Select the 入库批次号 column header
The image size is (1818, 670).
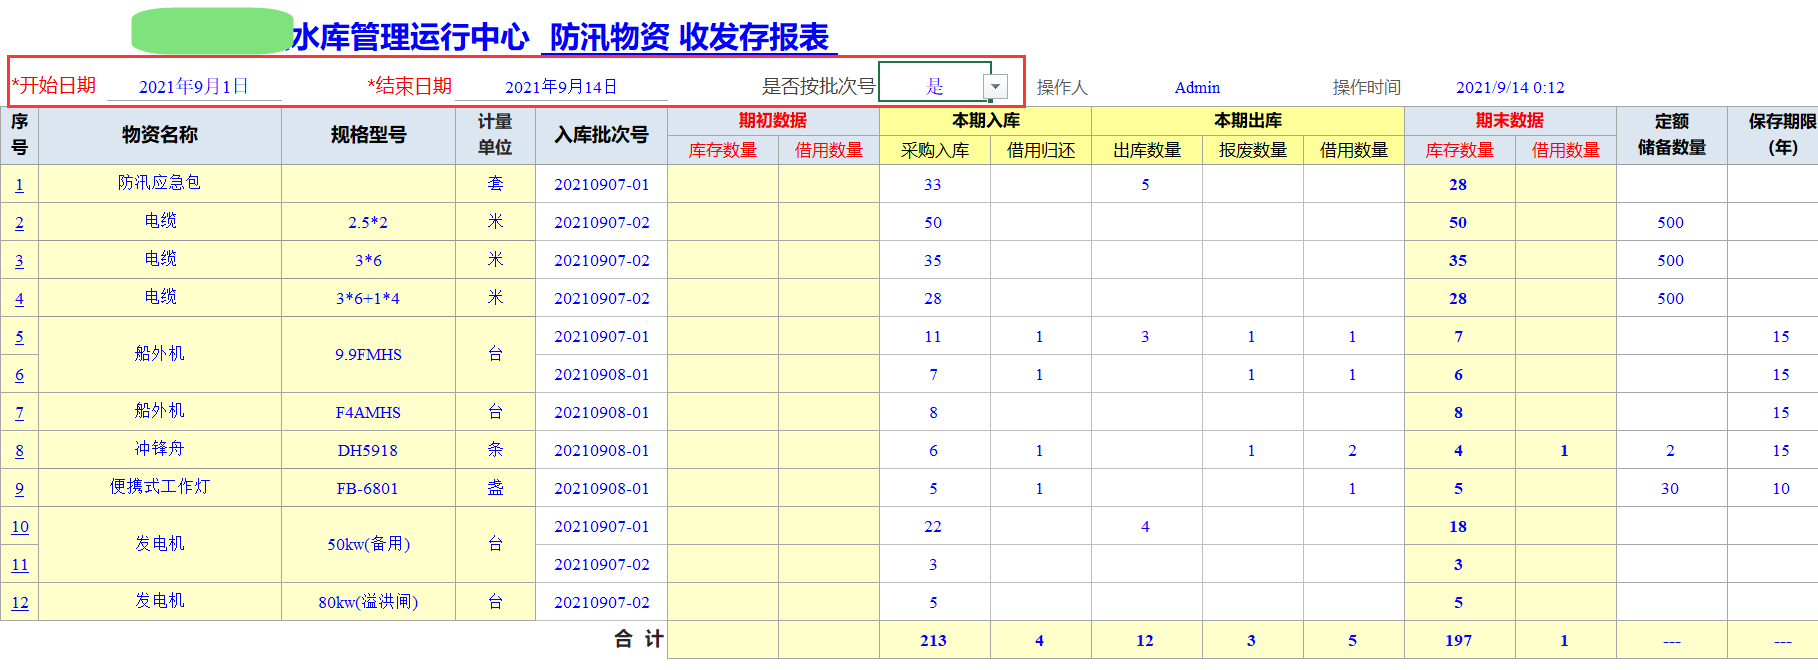pyautogui.click(x=601, y=135)
